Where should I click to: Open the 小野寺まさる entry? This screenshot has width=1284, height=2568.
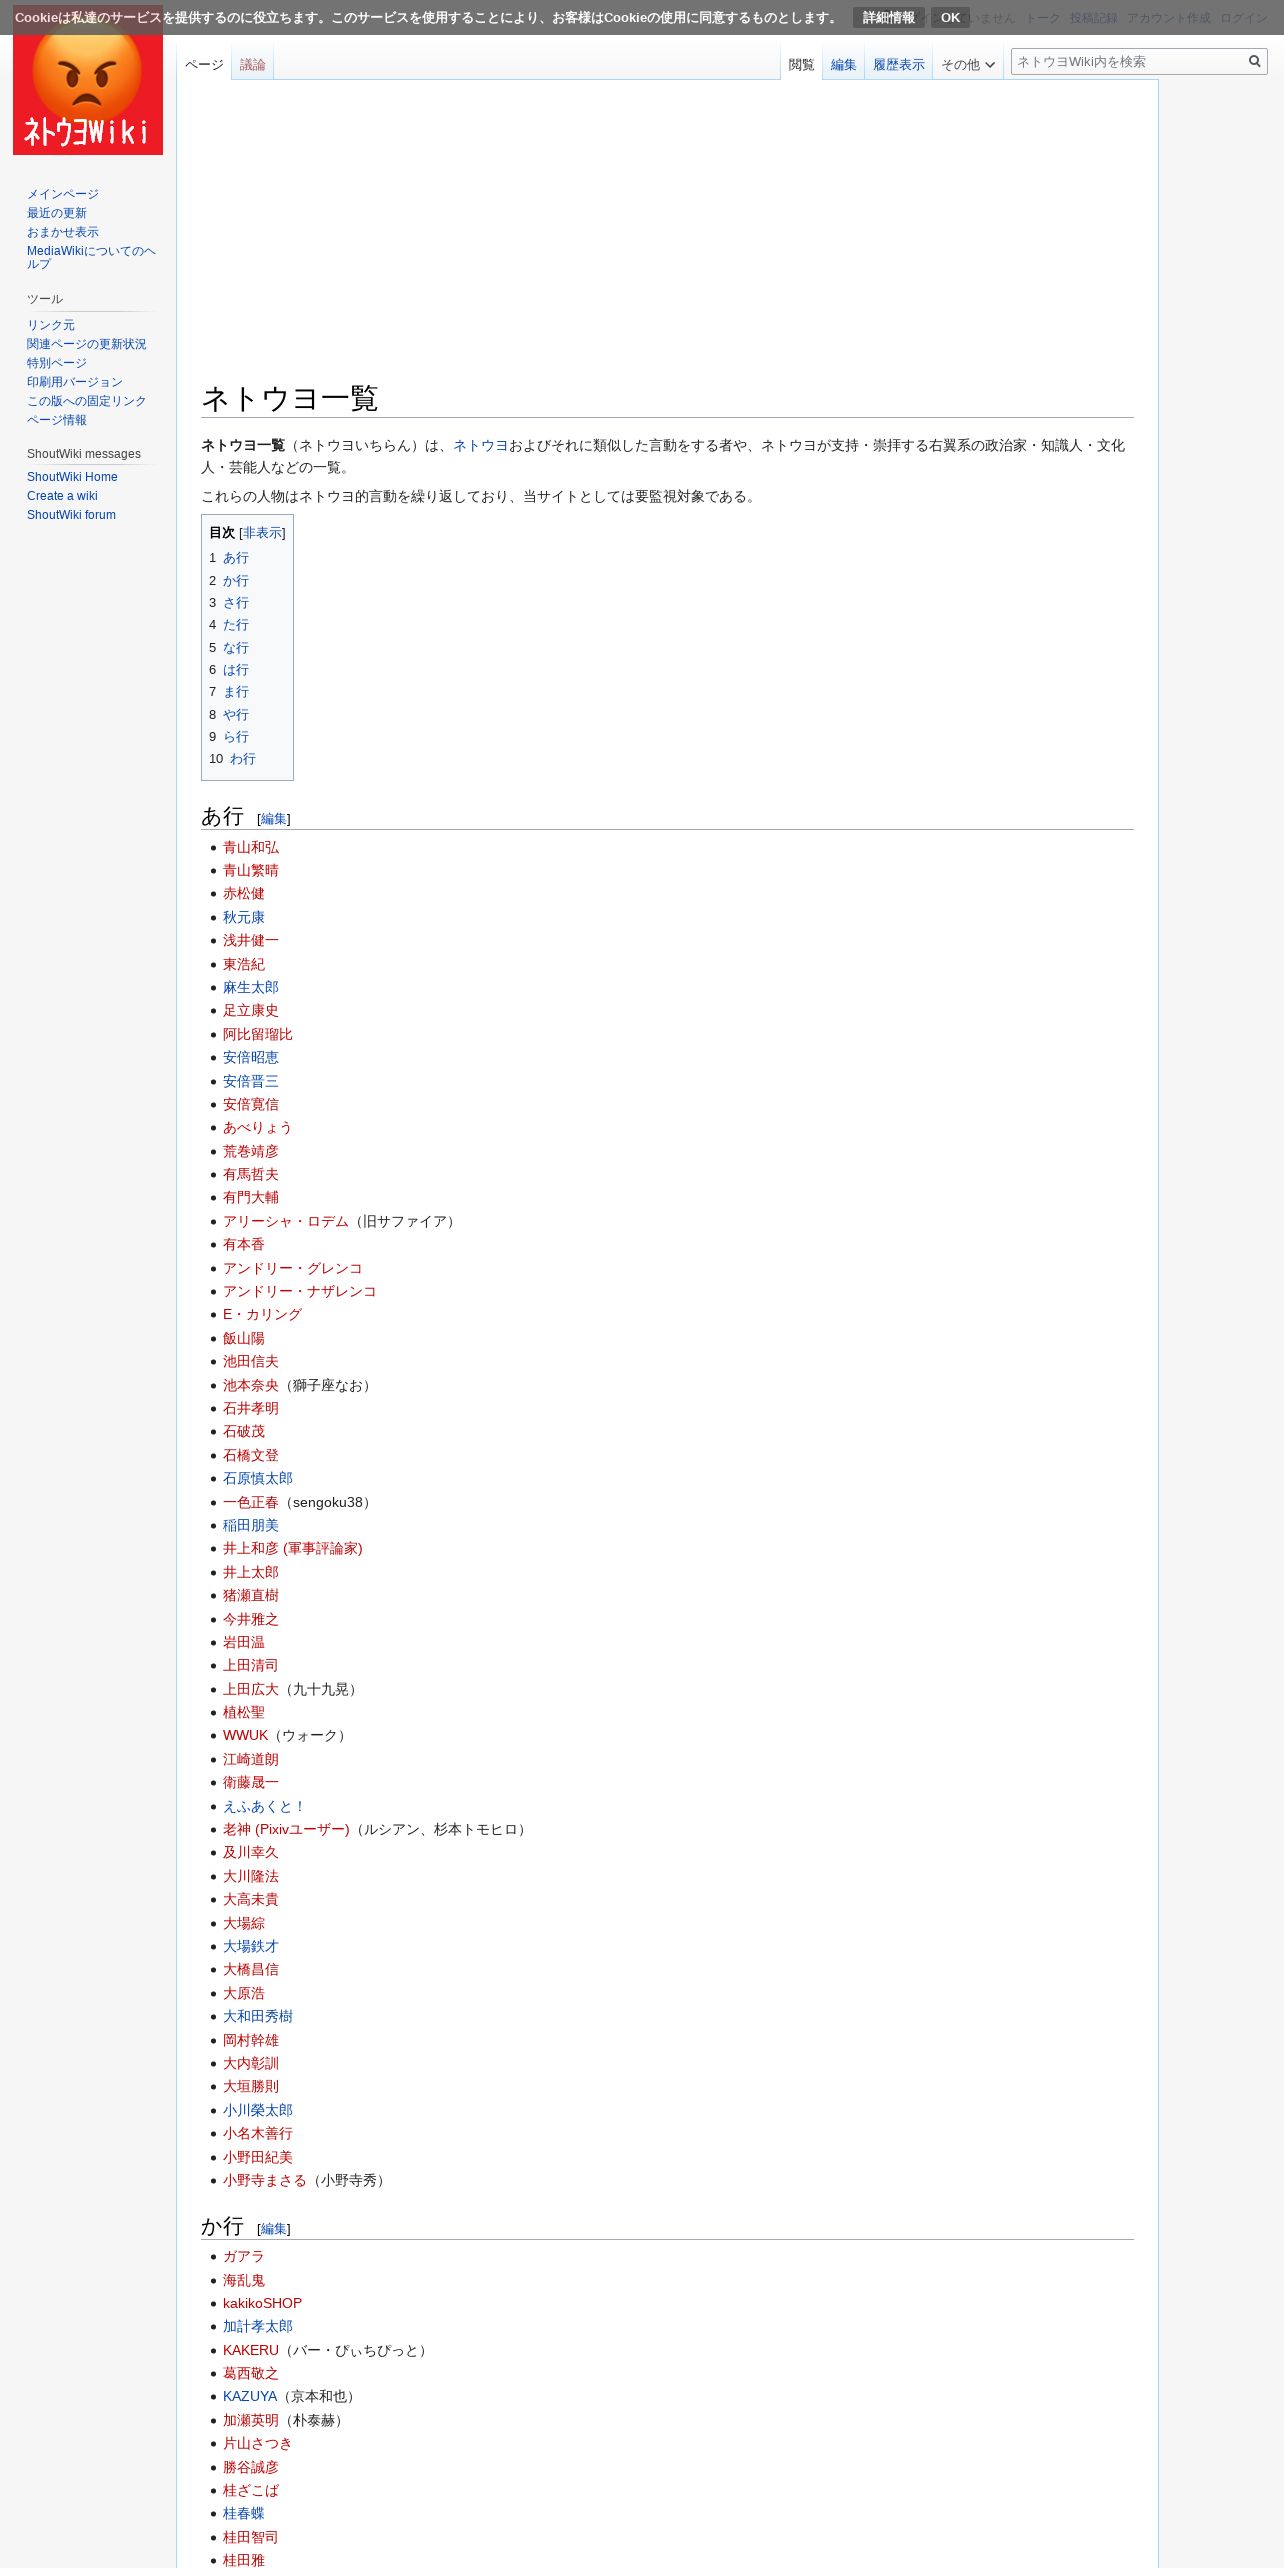[x=265, y=2180]
